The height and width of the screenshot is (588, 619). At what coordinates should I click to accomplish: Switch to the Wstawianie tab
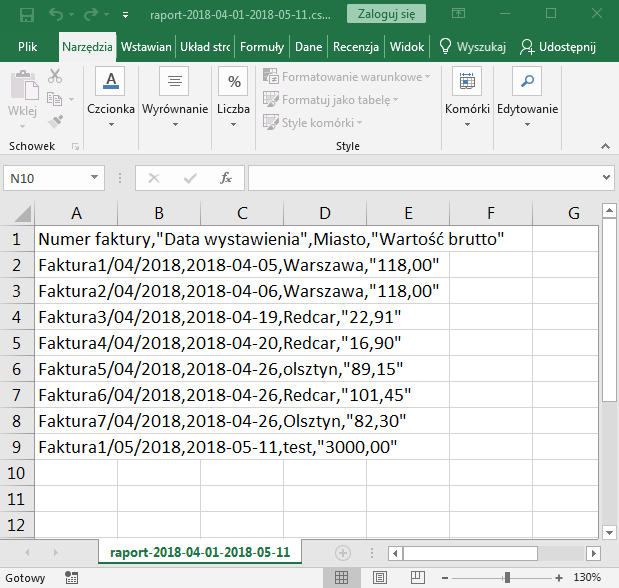point(146,47)
